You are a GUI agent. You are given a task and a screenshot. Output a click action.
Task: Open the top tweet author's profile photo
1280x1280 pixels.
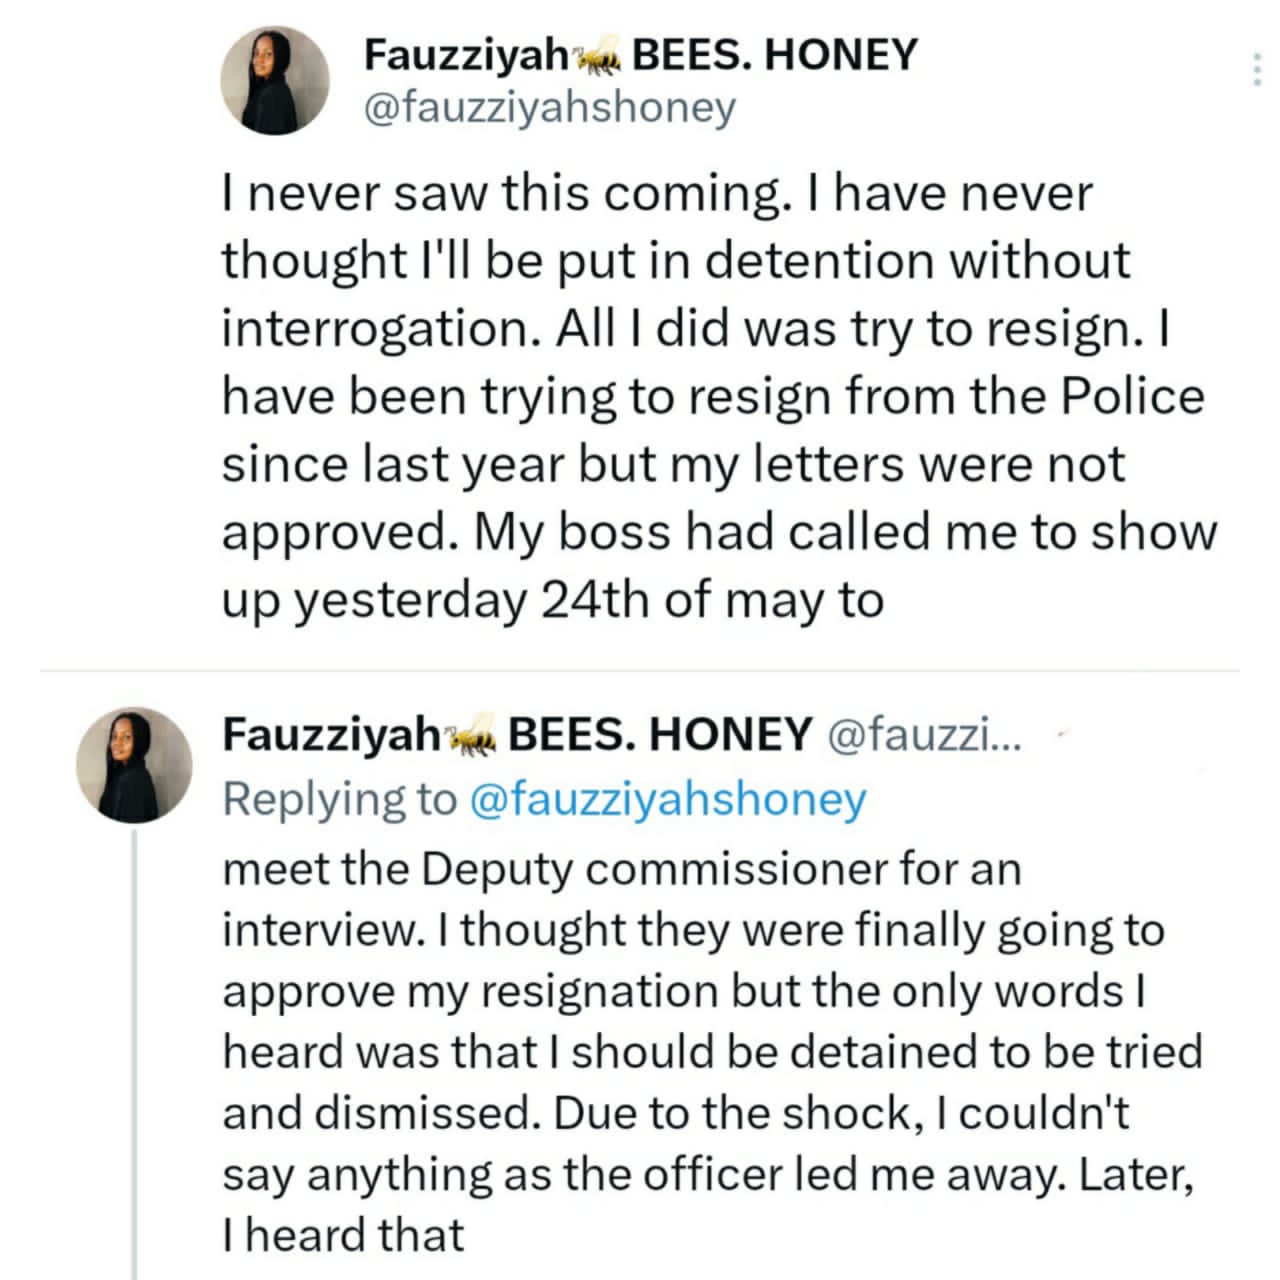click(x=273, y=81)
